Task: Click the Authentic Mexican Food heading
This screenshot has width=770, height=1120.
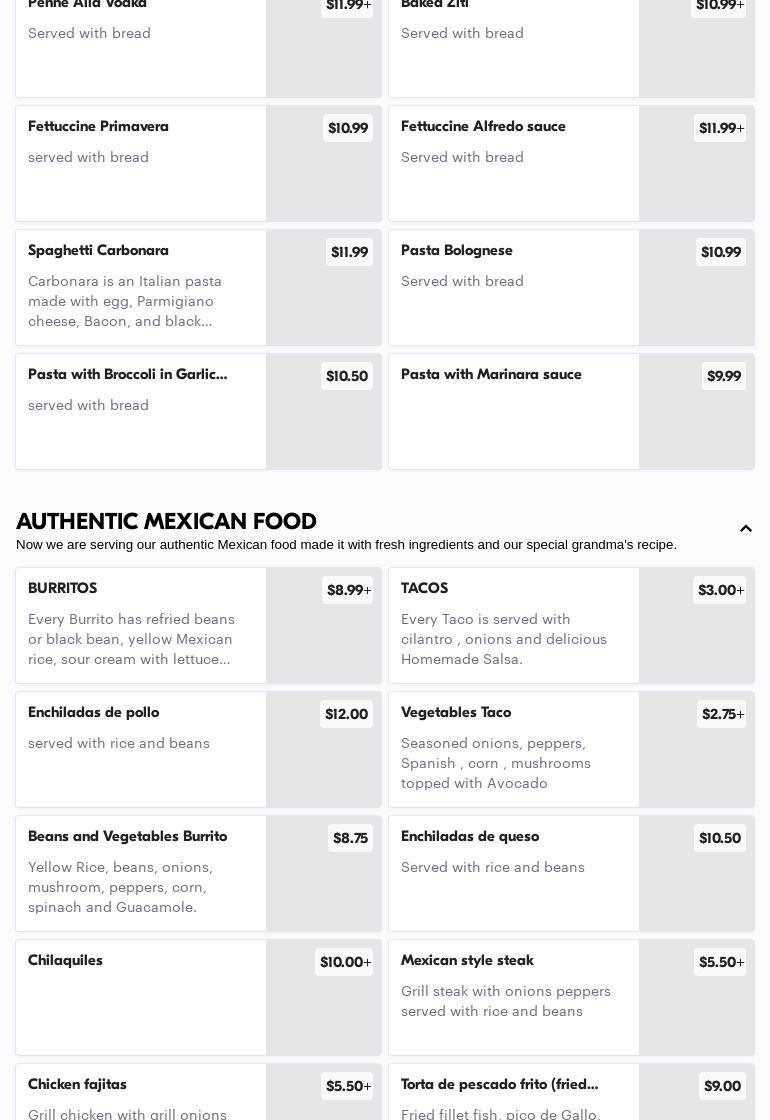Action: (166, 521)
